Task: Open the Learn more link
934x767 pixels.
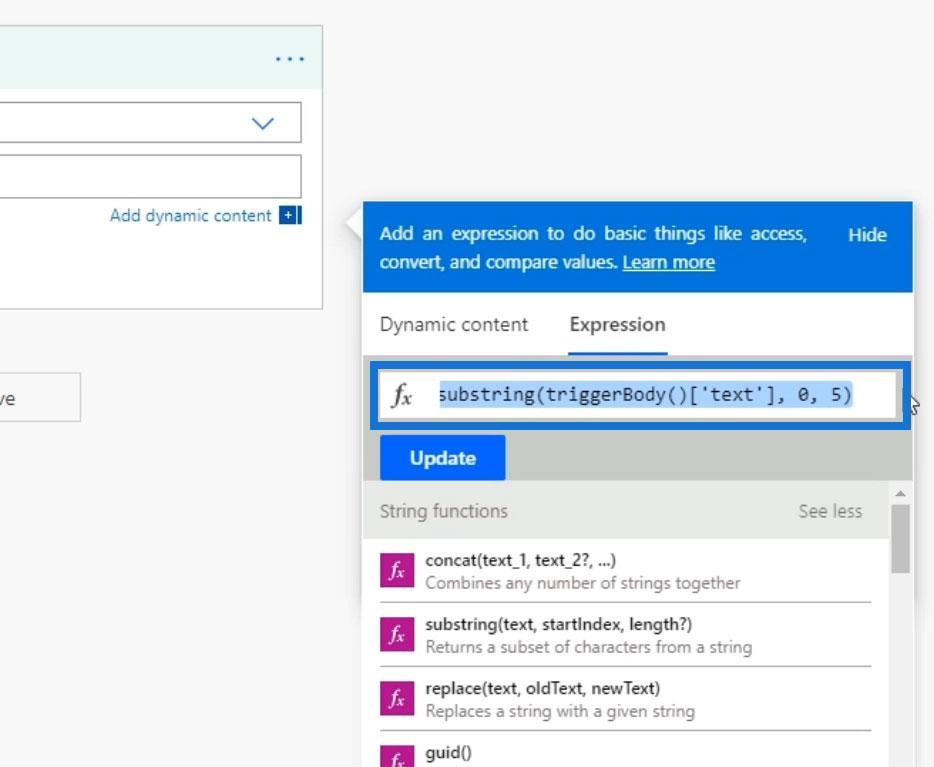Action: 668,262
